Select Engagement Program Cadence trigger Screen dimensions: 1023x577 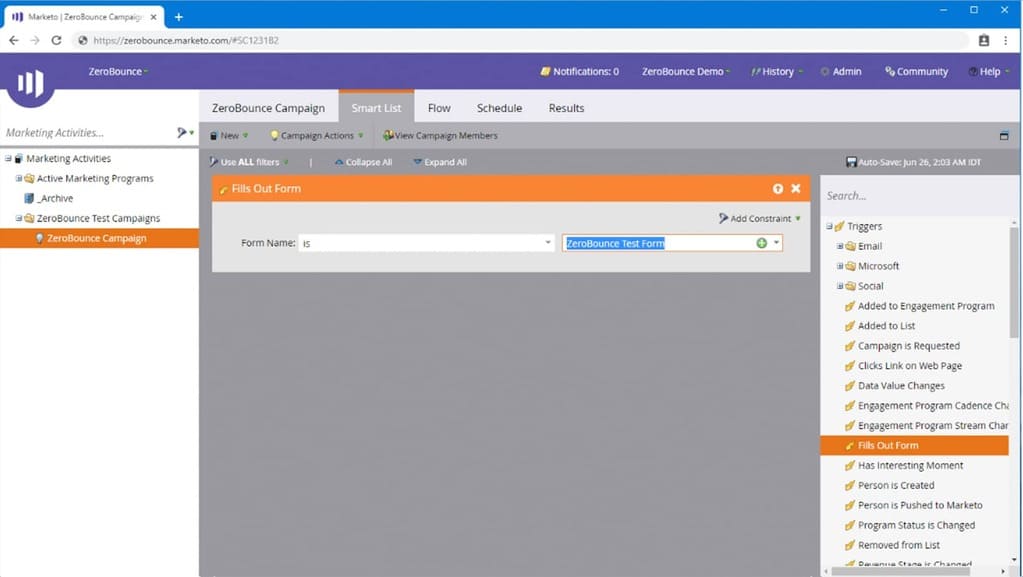click(933, 405)
